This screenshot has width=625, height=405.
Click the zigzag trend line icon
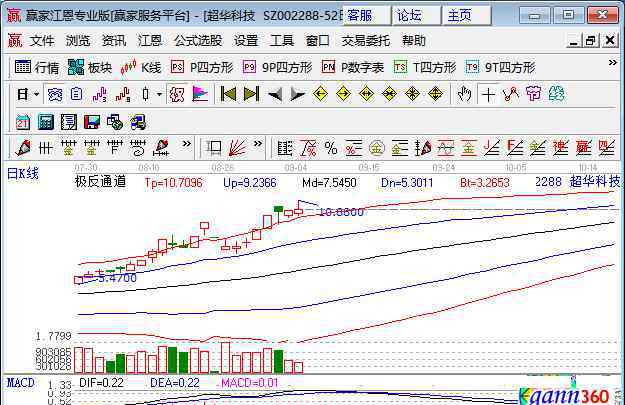coord(511,94)
